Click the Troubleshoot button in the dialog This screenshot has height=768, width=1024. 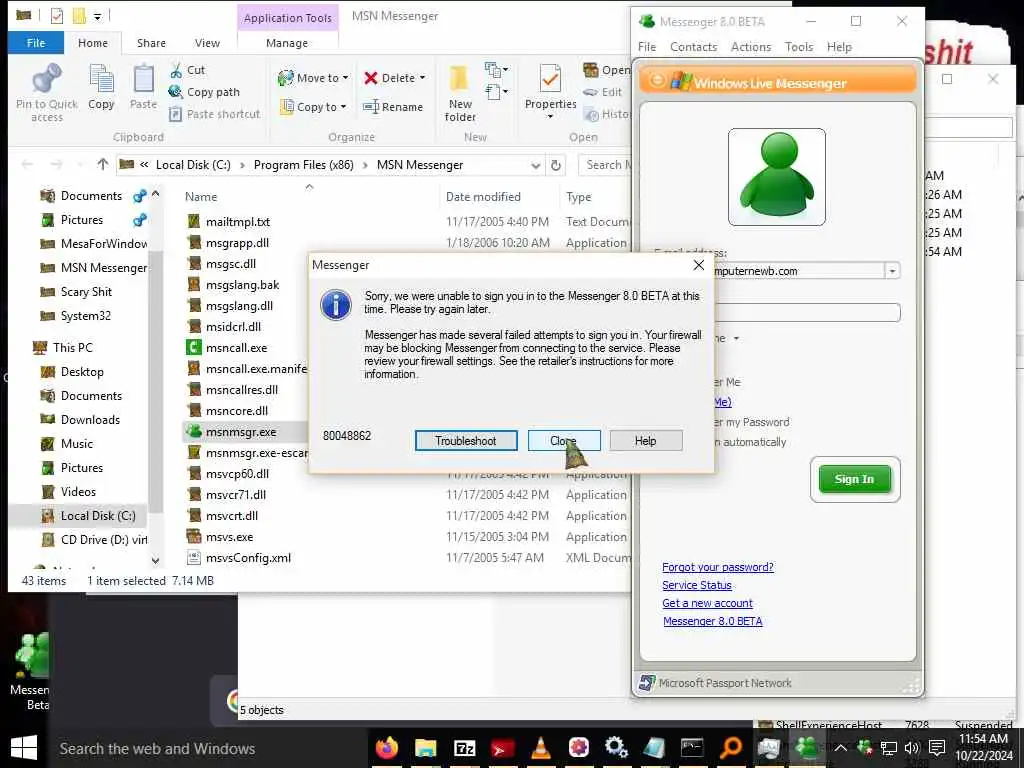(x=466, y=441)
